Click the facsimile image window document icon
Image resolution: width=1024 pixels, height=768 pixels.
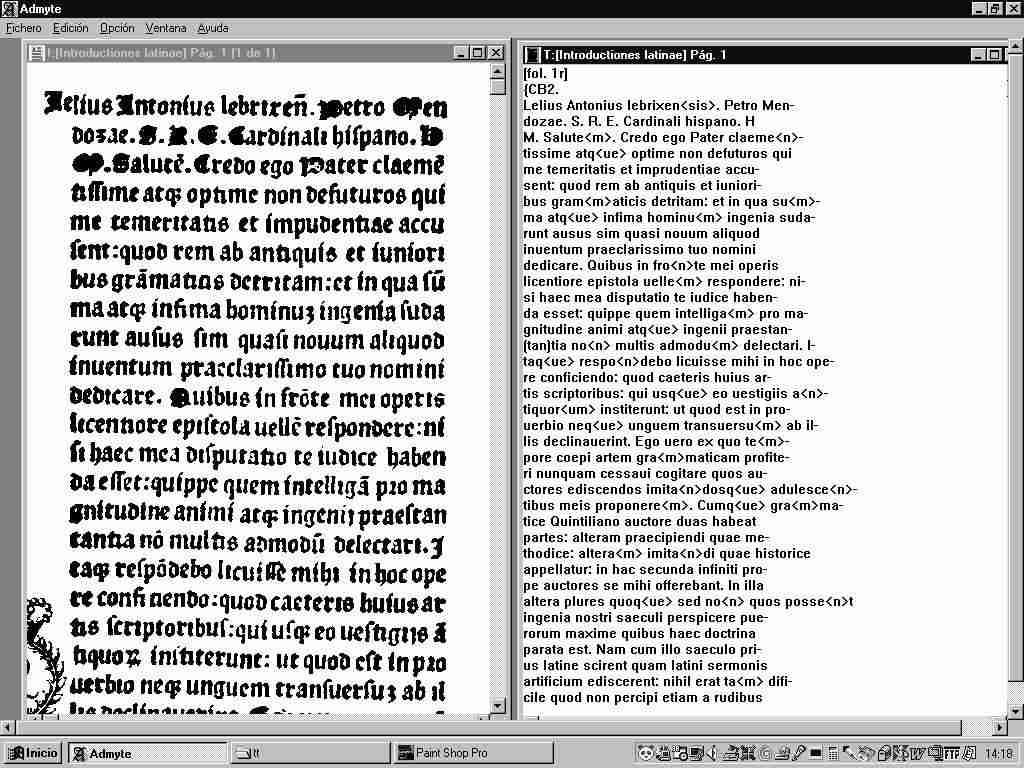click(37, 53)
